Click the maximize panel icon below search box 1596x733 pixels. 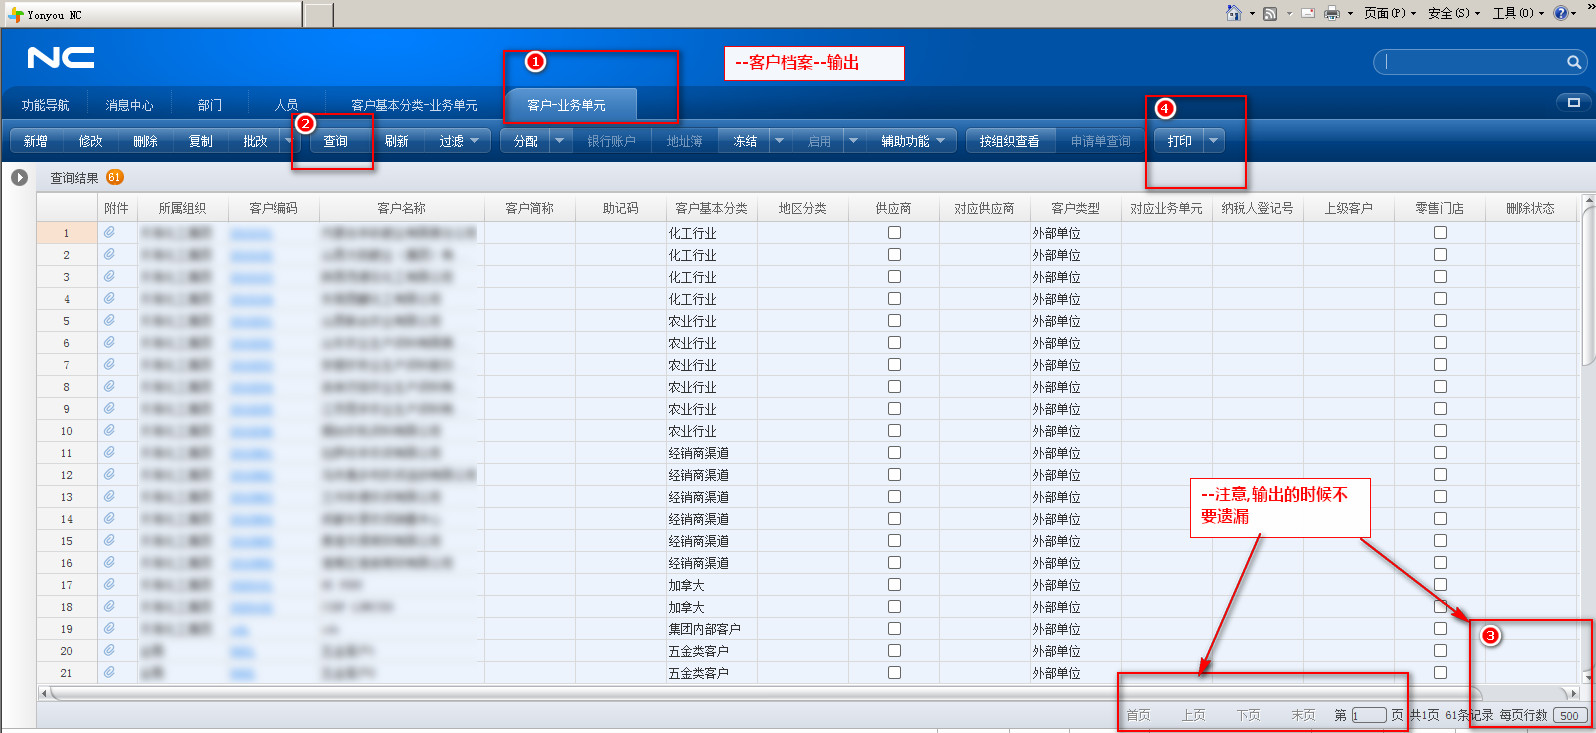pyautogui.click(x=1573, y=103)
